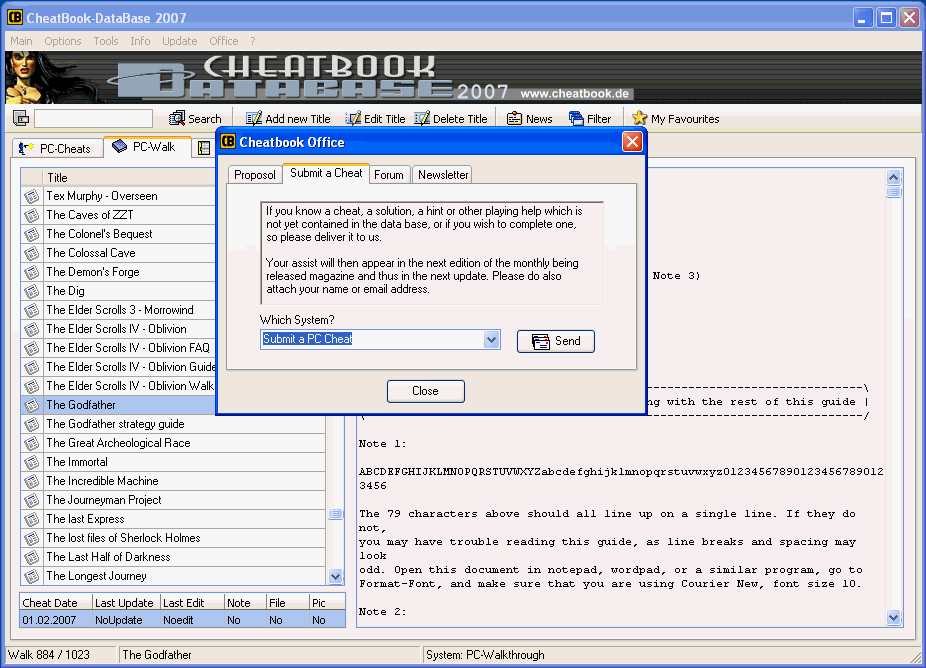
Task: Open the Forum tab
Action: 389,175
